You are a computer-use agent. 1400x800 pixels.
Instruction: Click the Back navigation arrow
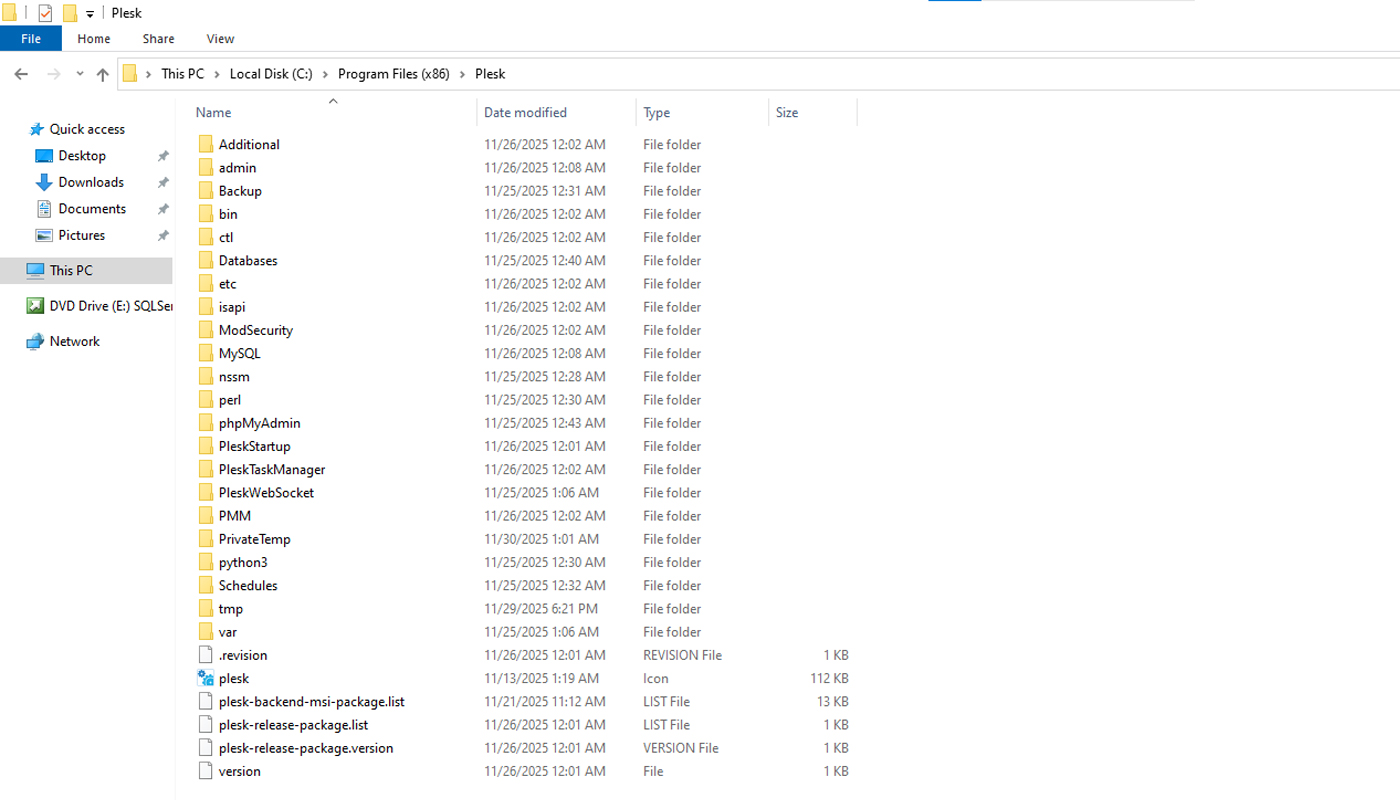[x=21, y=74]
